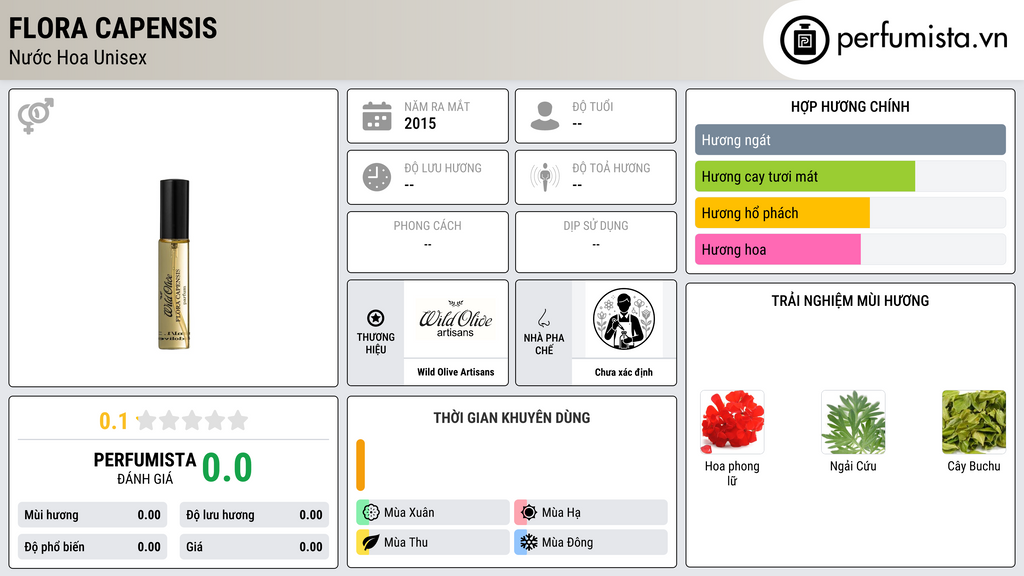Click the sillage icon beside Độ toả hương

545,177
